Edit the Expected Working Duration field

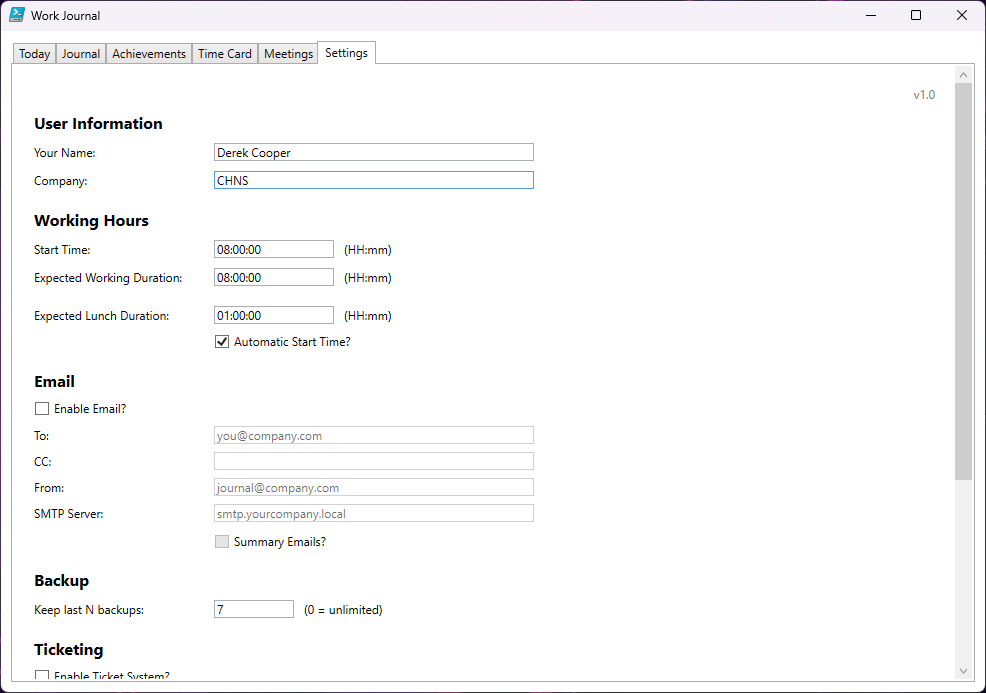[x=273, y=277]
